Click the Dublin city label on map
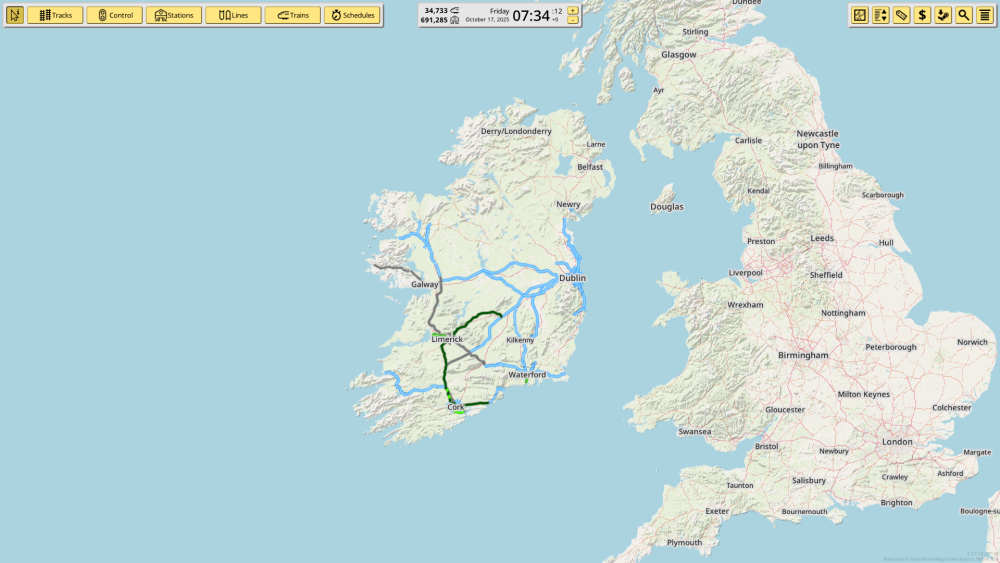1000x563 pixels. [x=572, y=278]
